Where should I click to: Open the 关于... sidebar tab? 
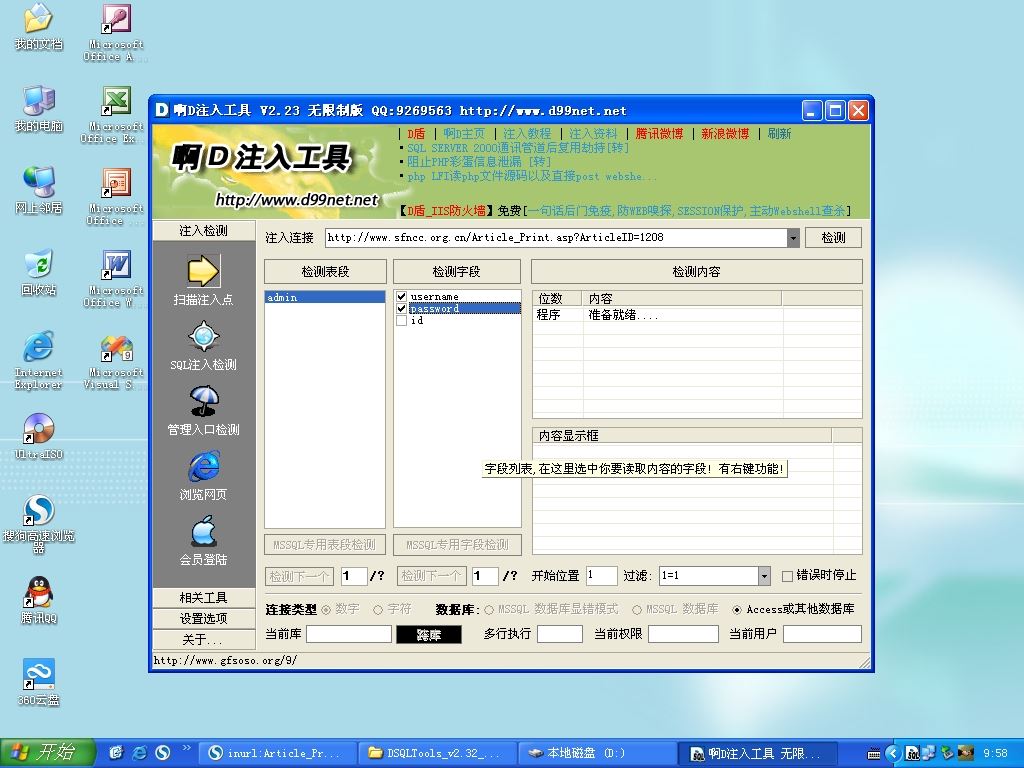click(203, 639)
